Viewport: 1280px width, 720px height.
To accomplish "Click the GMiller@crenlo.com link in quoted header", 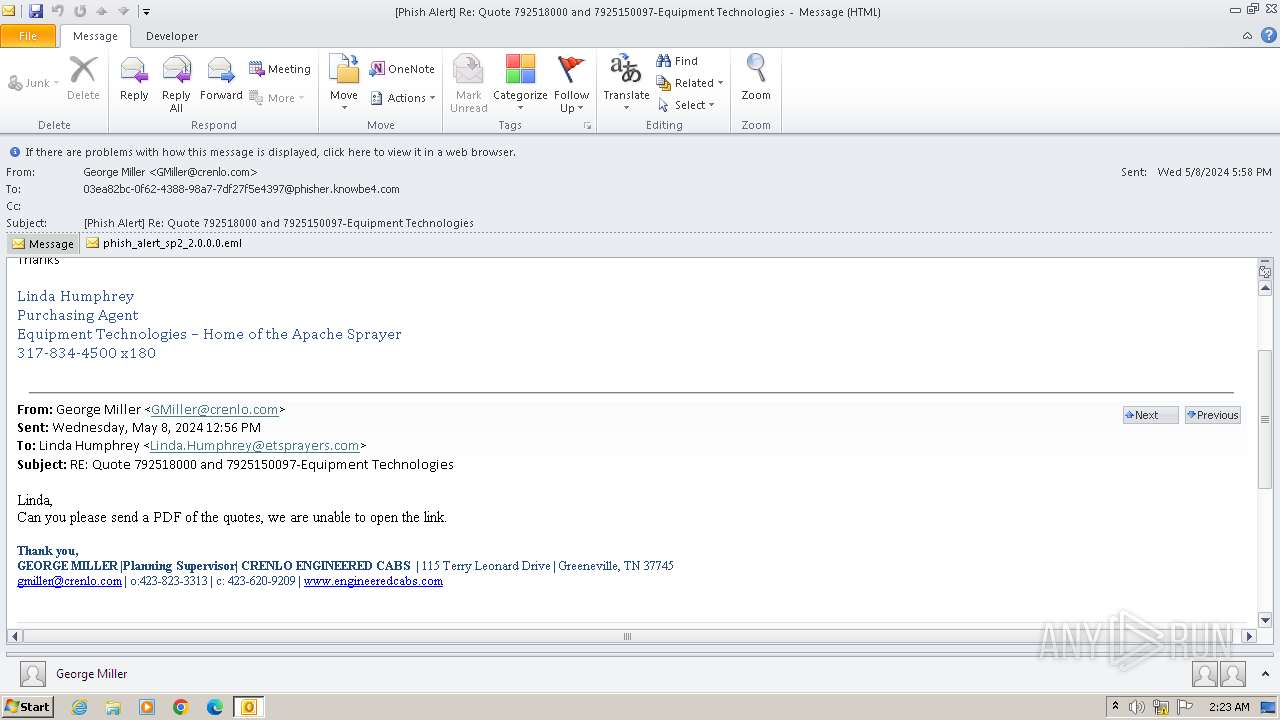I will tap(215, 409).
